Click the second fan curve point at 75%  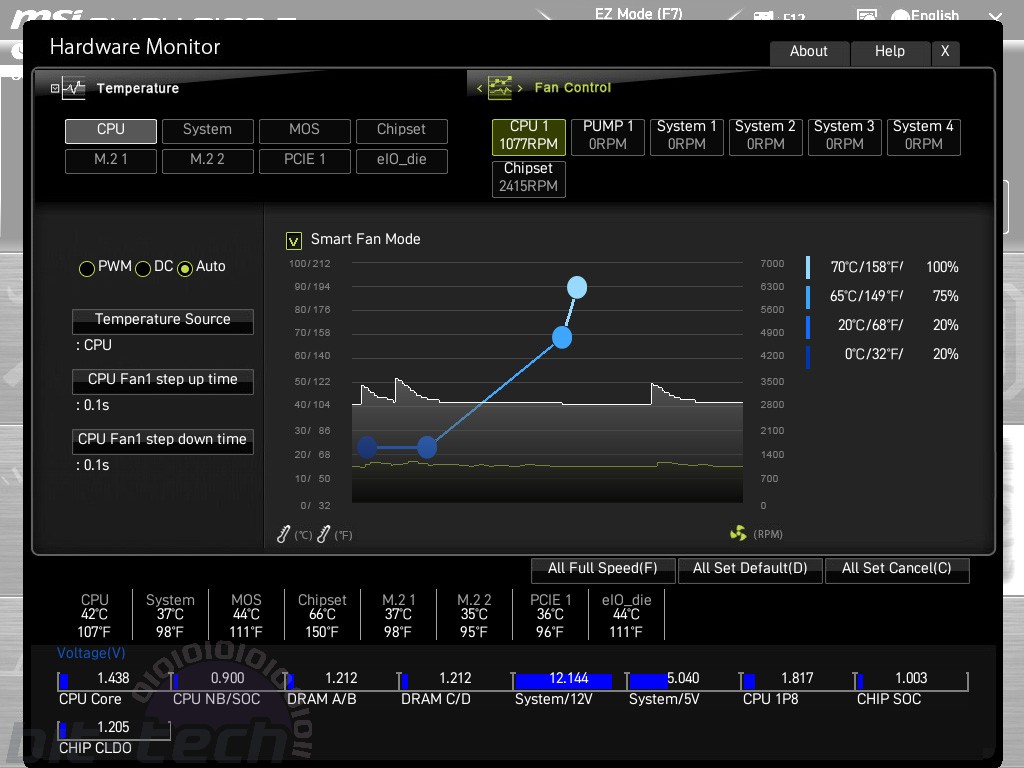pos(562,337)
